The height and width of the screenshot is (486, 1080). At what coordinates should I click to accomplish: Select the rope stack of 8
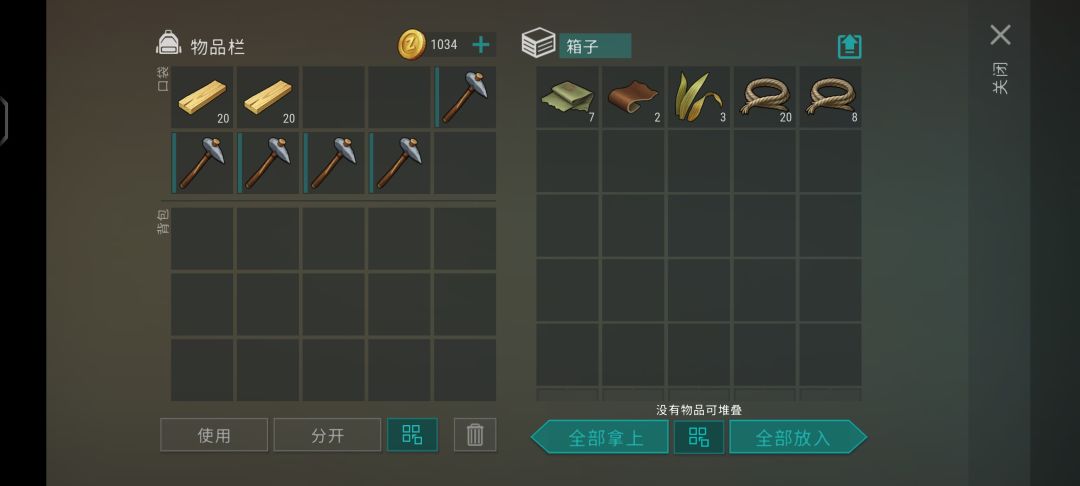[830, 97]
